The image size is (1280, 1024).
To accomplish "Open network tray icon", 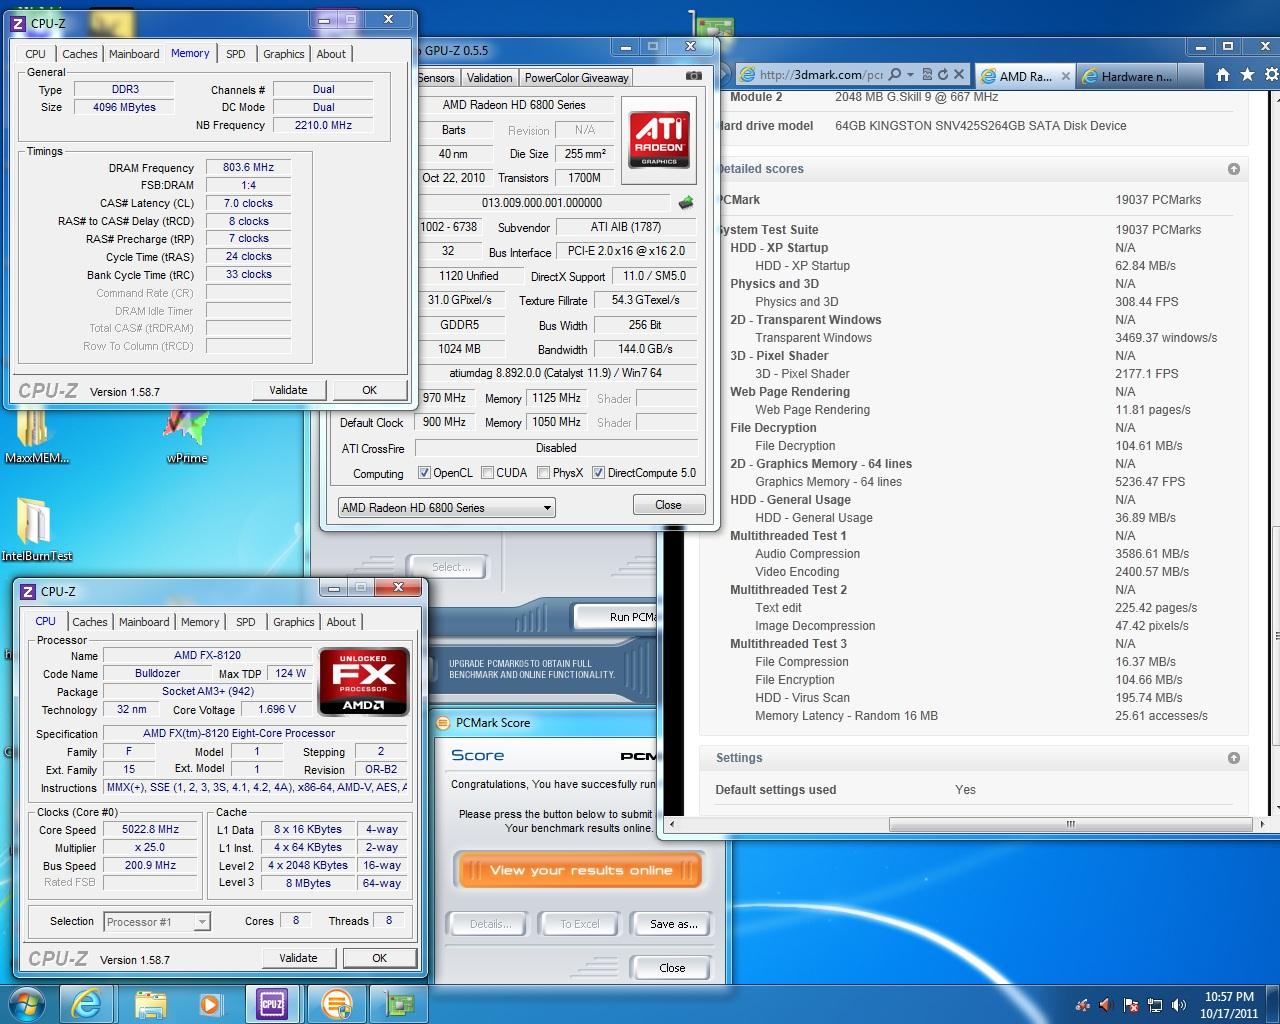I will point(1155,1005).
